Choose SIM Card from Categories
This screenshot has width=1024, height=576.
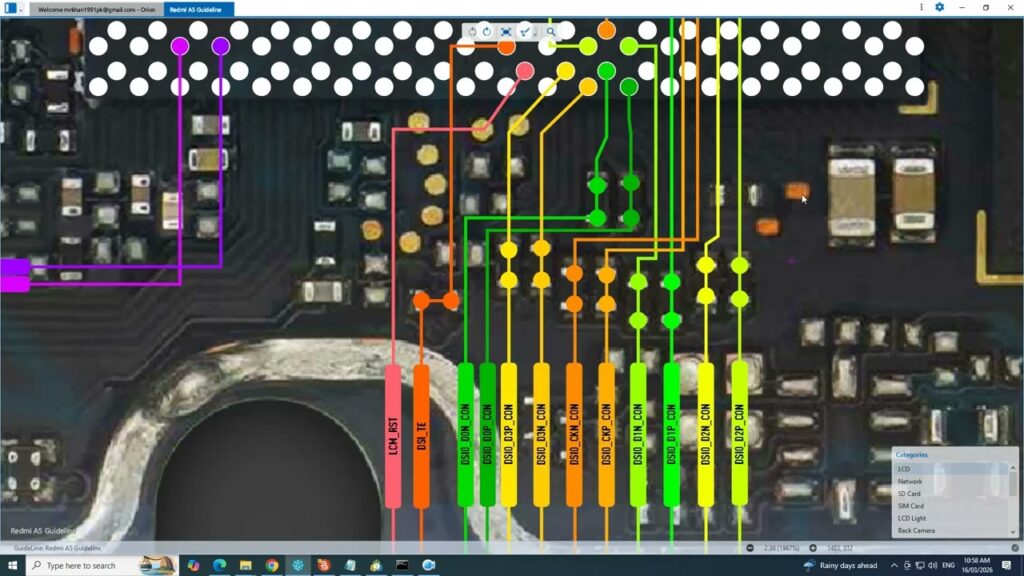(910, 506)
